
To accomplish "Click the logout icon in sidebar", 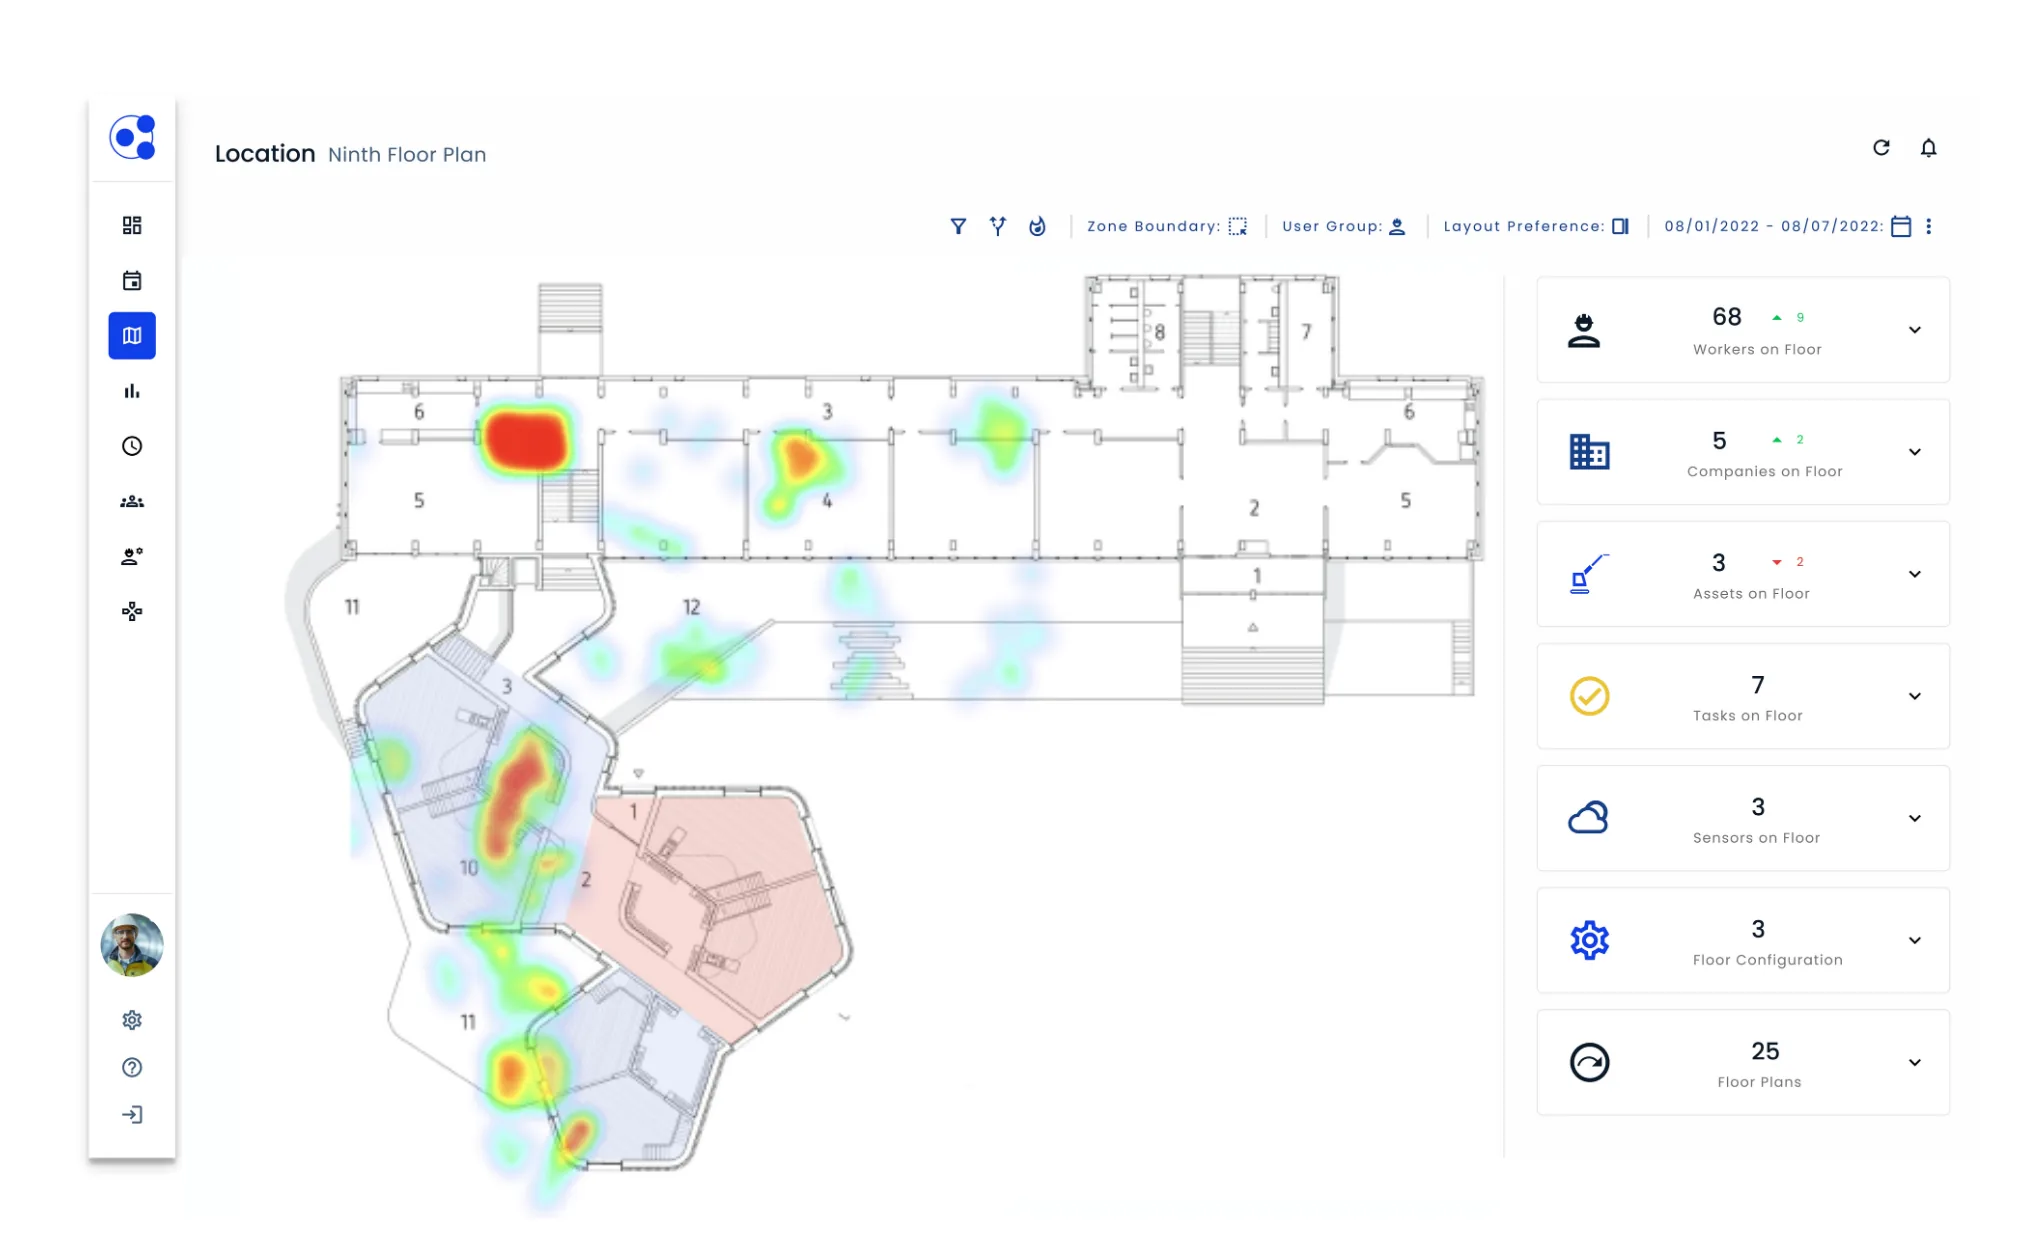I will coord(132,1115).
